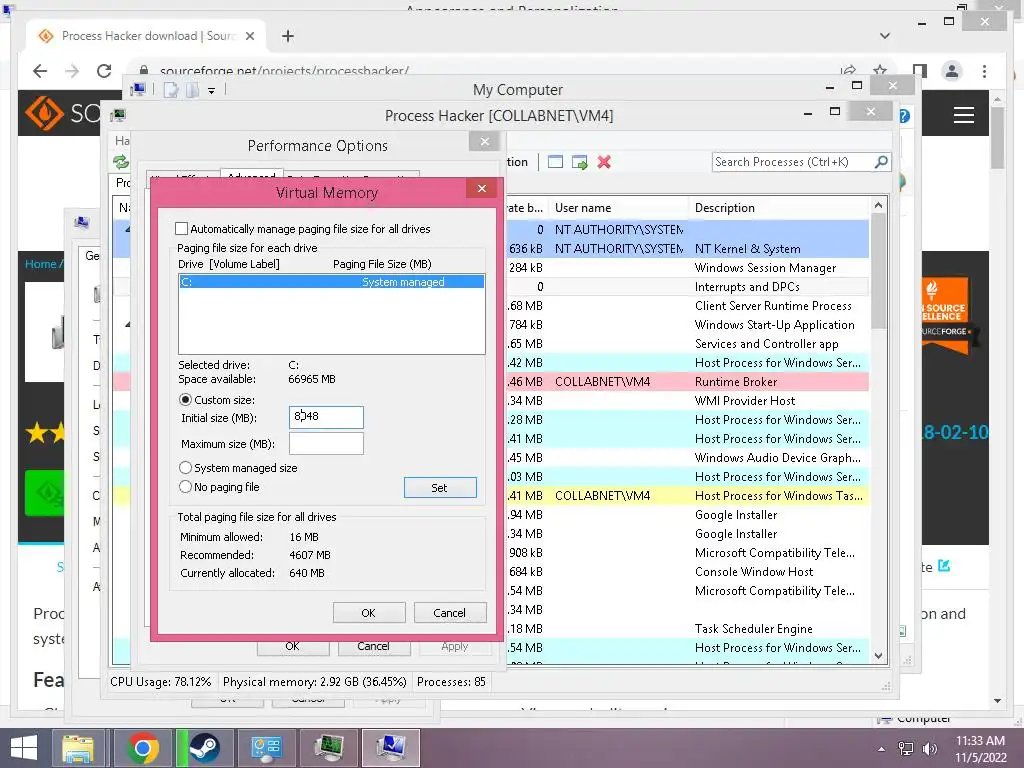Screen dimensions: 1024x768
Task: Confirm Virtual Memory with OK button
Action: [x=369, y=613]
